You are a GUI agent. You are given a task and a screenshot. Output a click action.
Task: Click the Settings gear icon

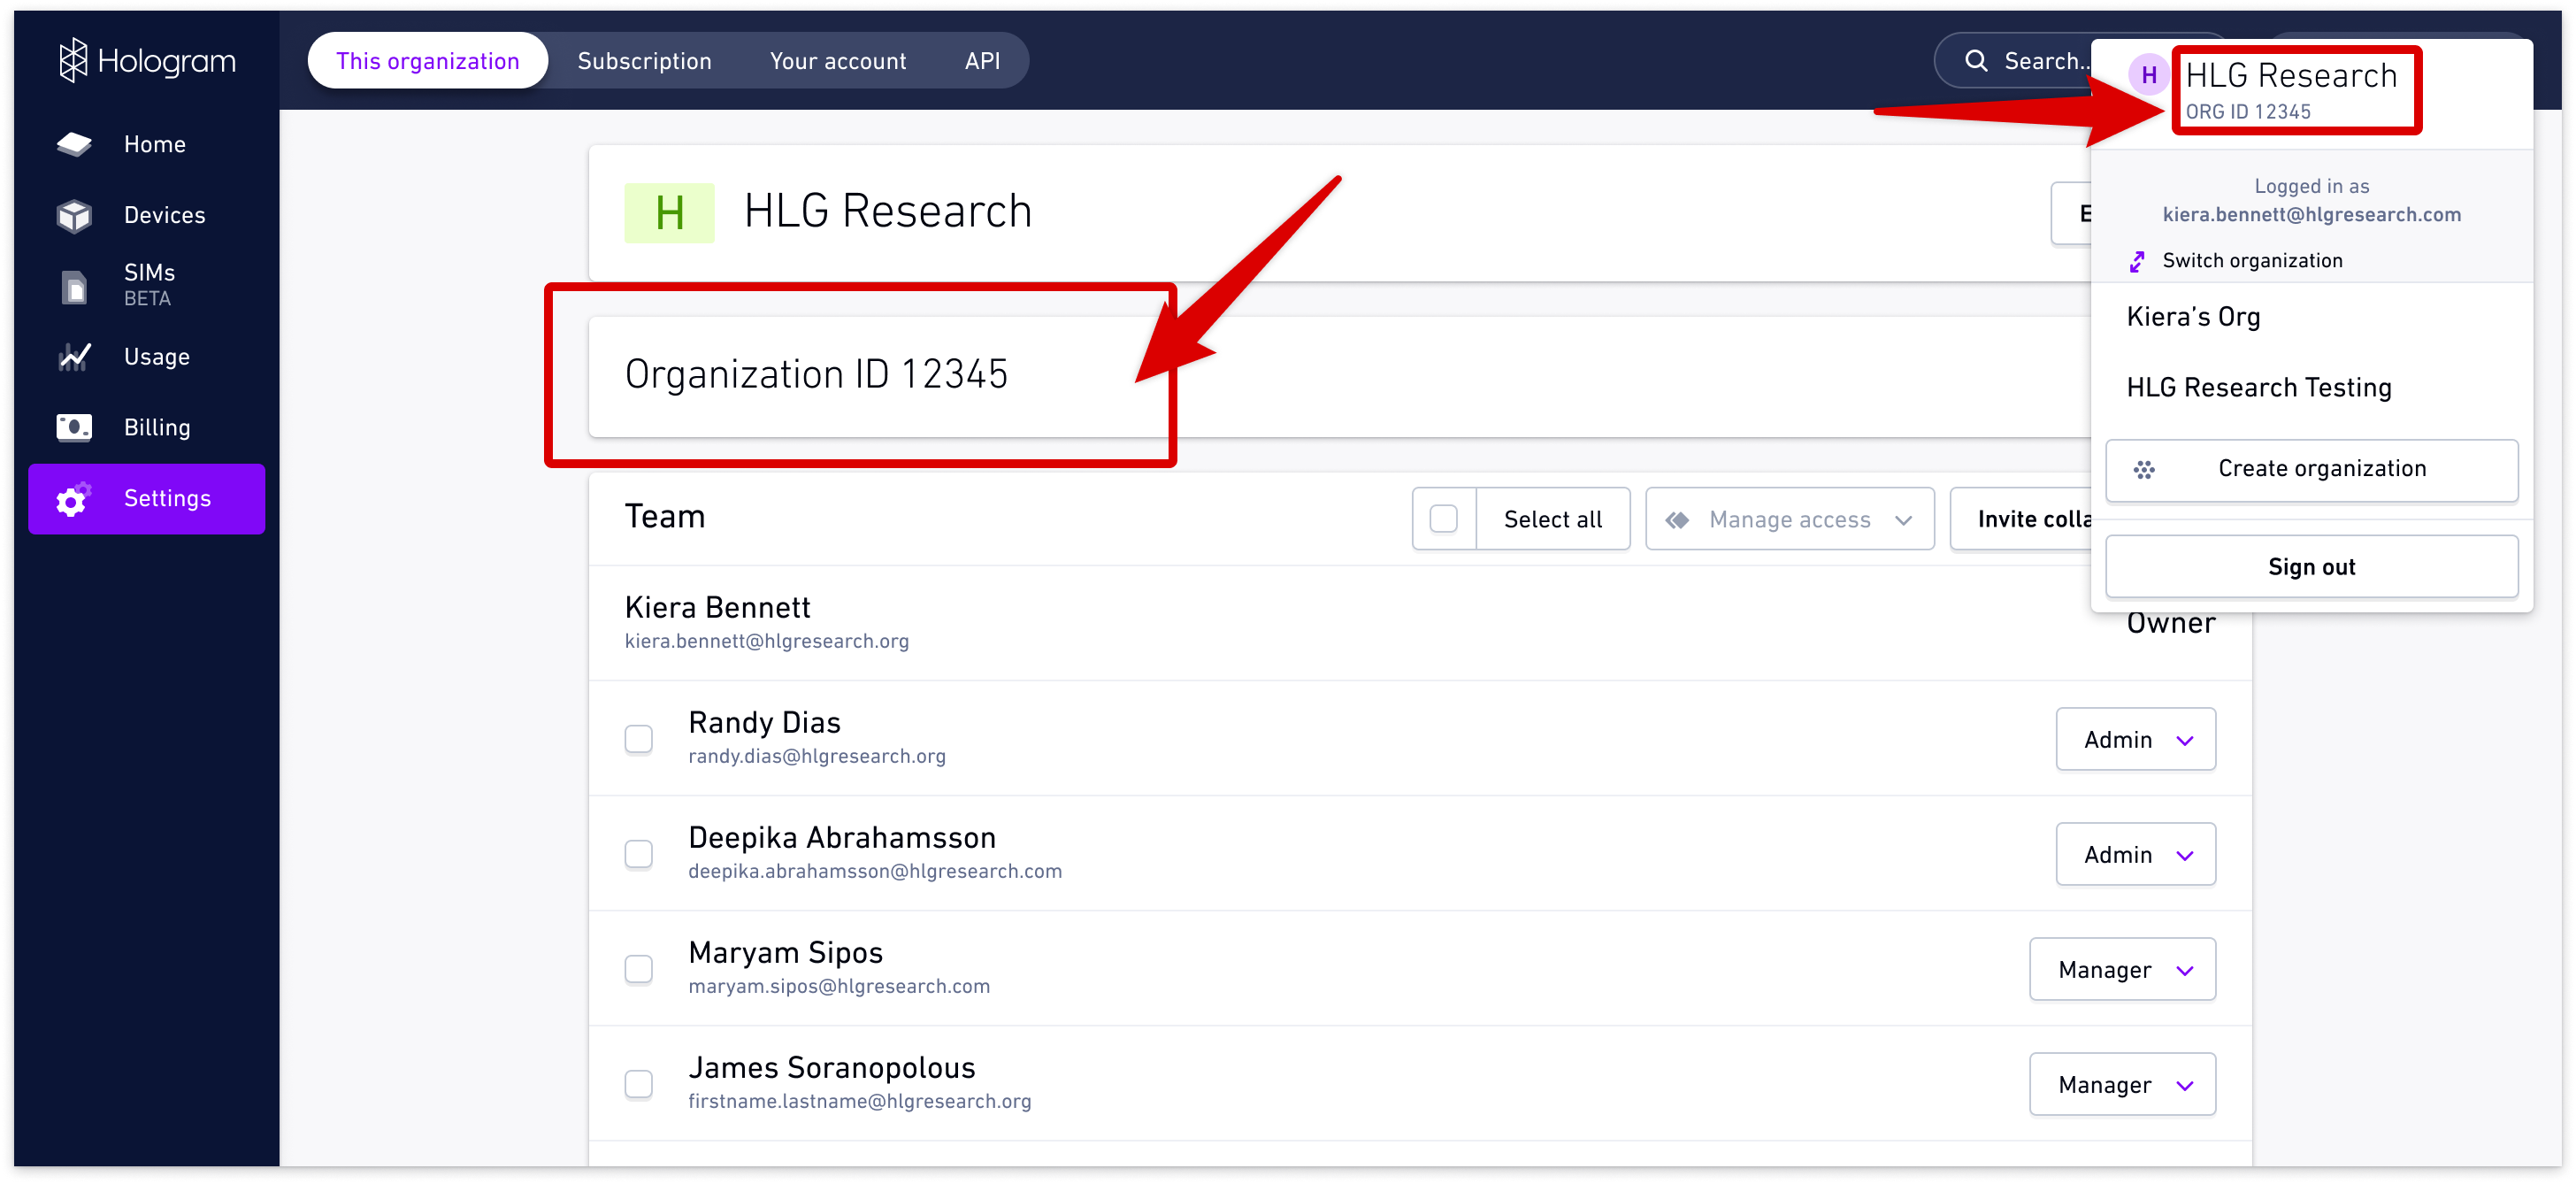[72, 499]
